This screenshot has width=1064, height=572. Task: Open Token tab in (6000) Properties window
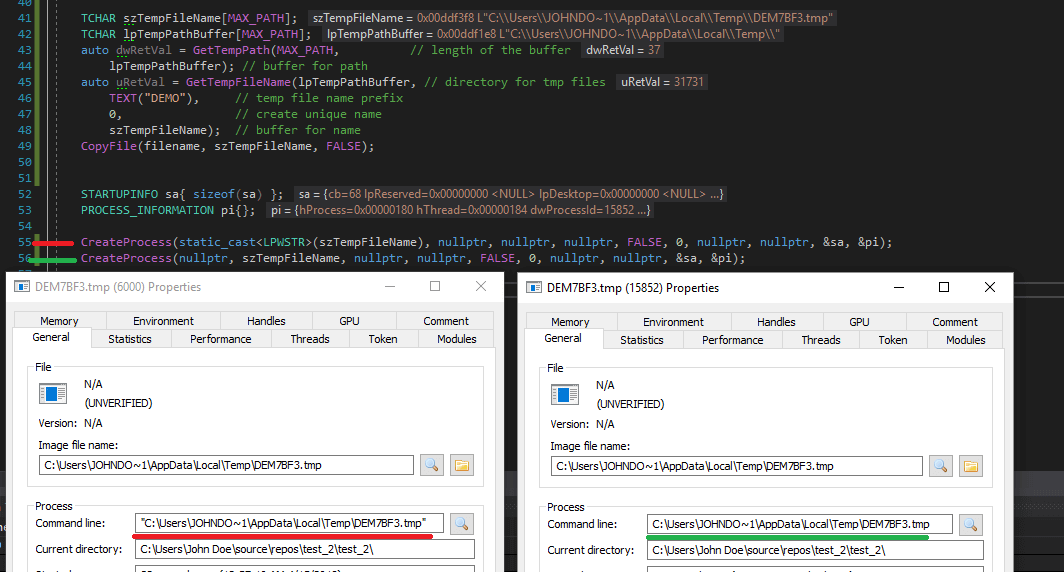click(383, 339)
